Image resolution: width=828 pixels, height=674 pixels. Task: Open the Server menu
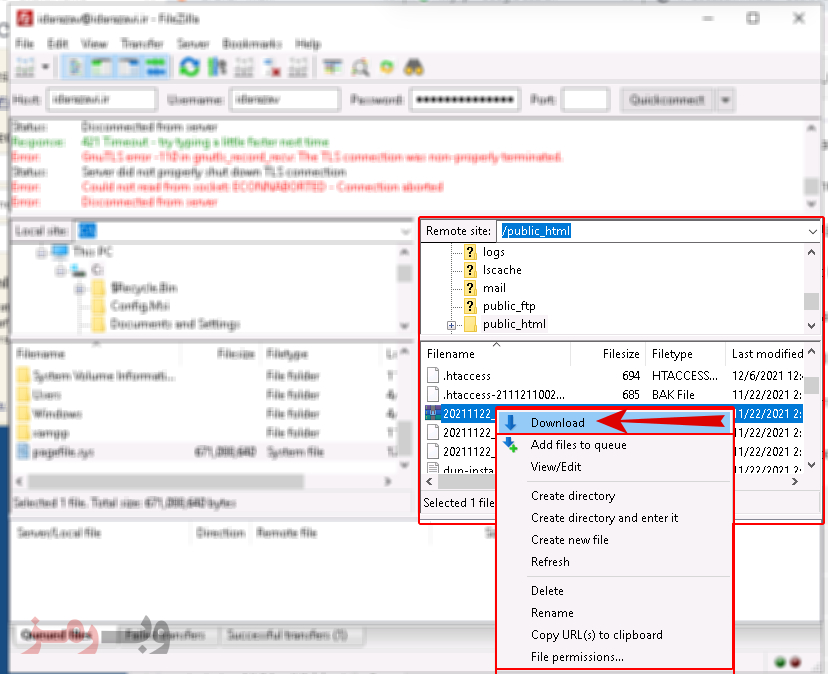193,43
